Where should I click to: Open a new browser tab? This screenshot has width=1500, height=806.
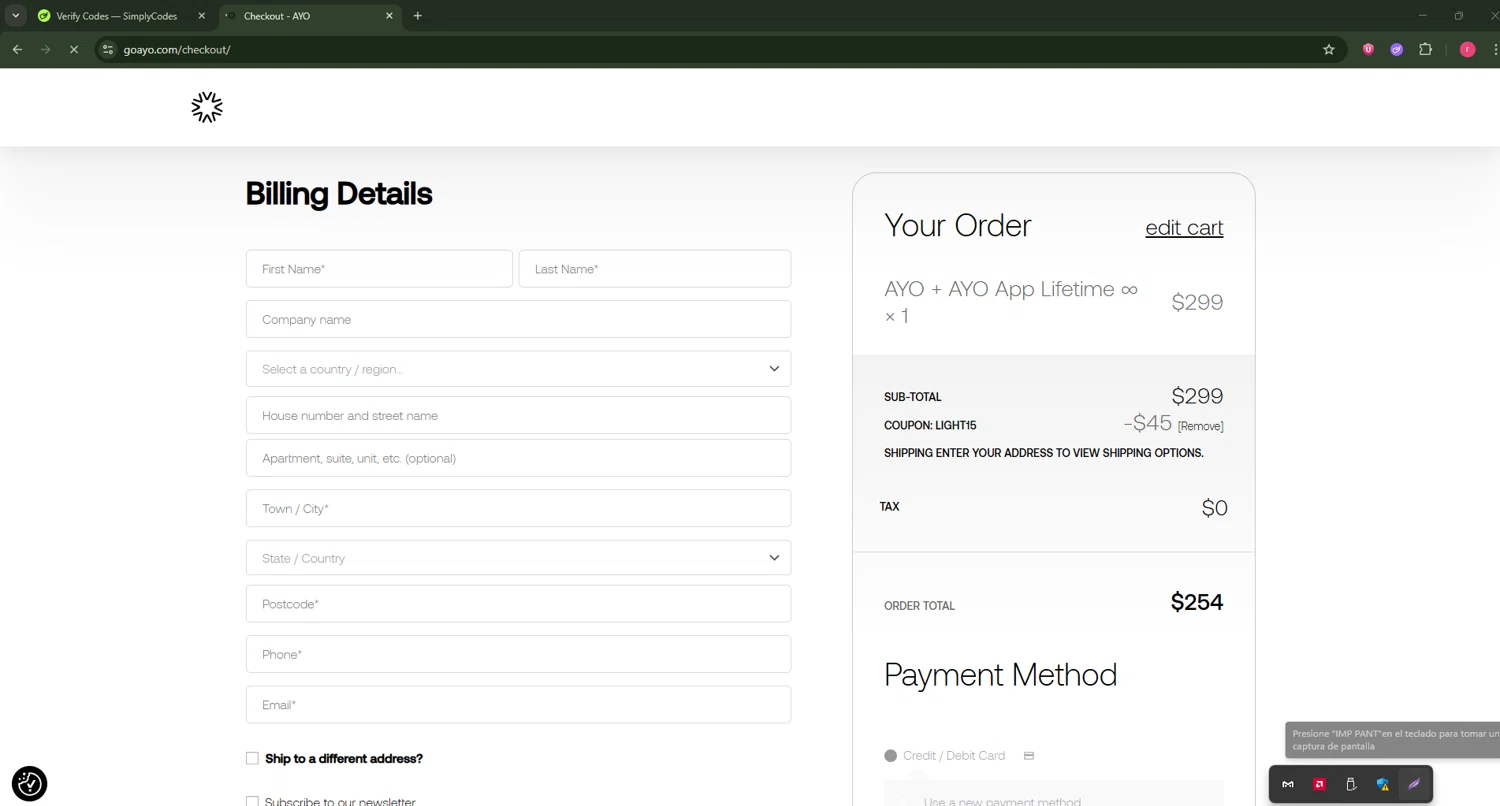coord(418,16)
